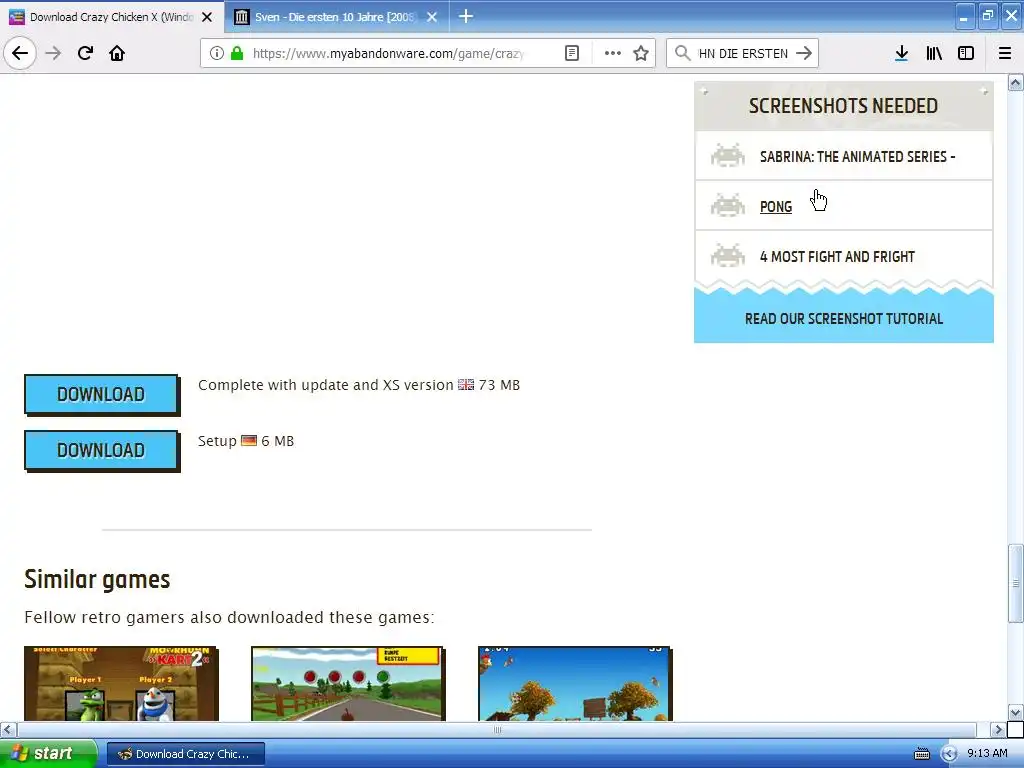Reload the current page

85,53
